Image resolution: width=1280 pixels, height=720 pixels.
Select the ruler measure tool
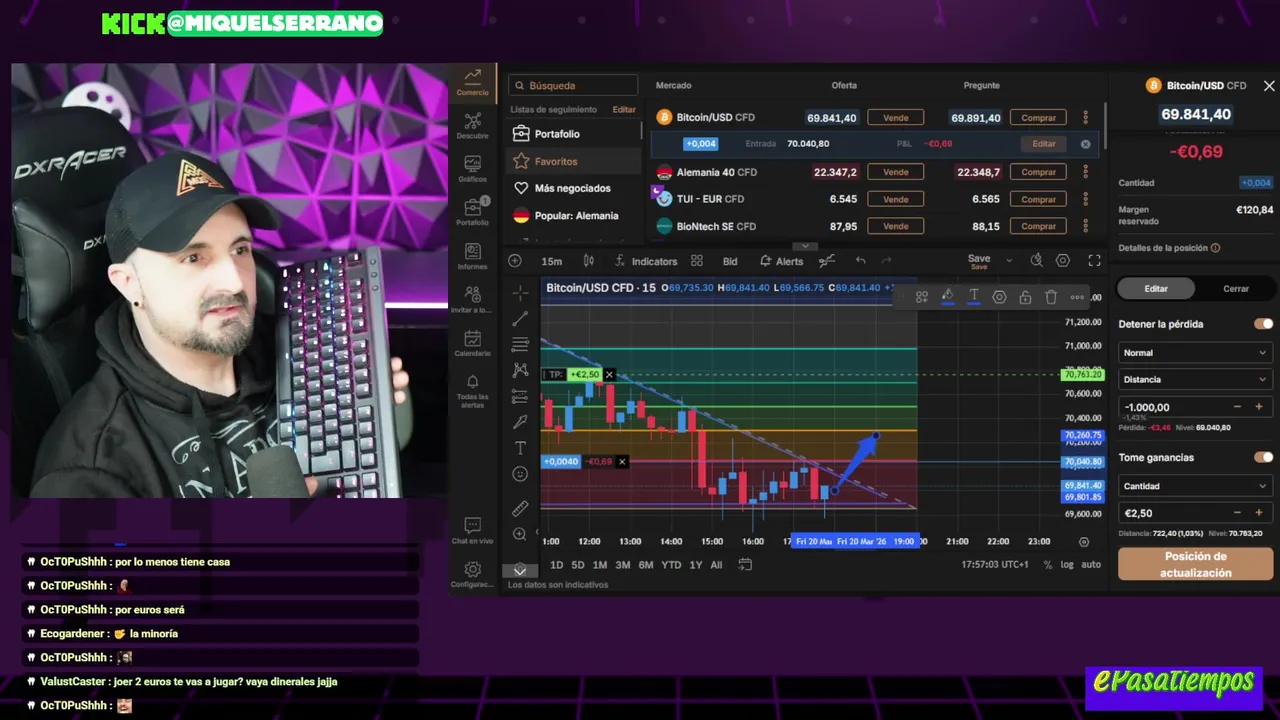[x=520, y=509]
